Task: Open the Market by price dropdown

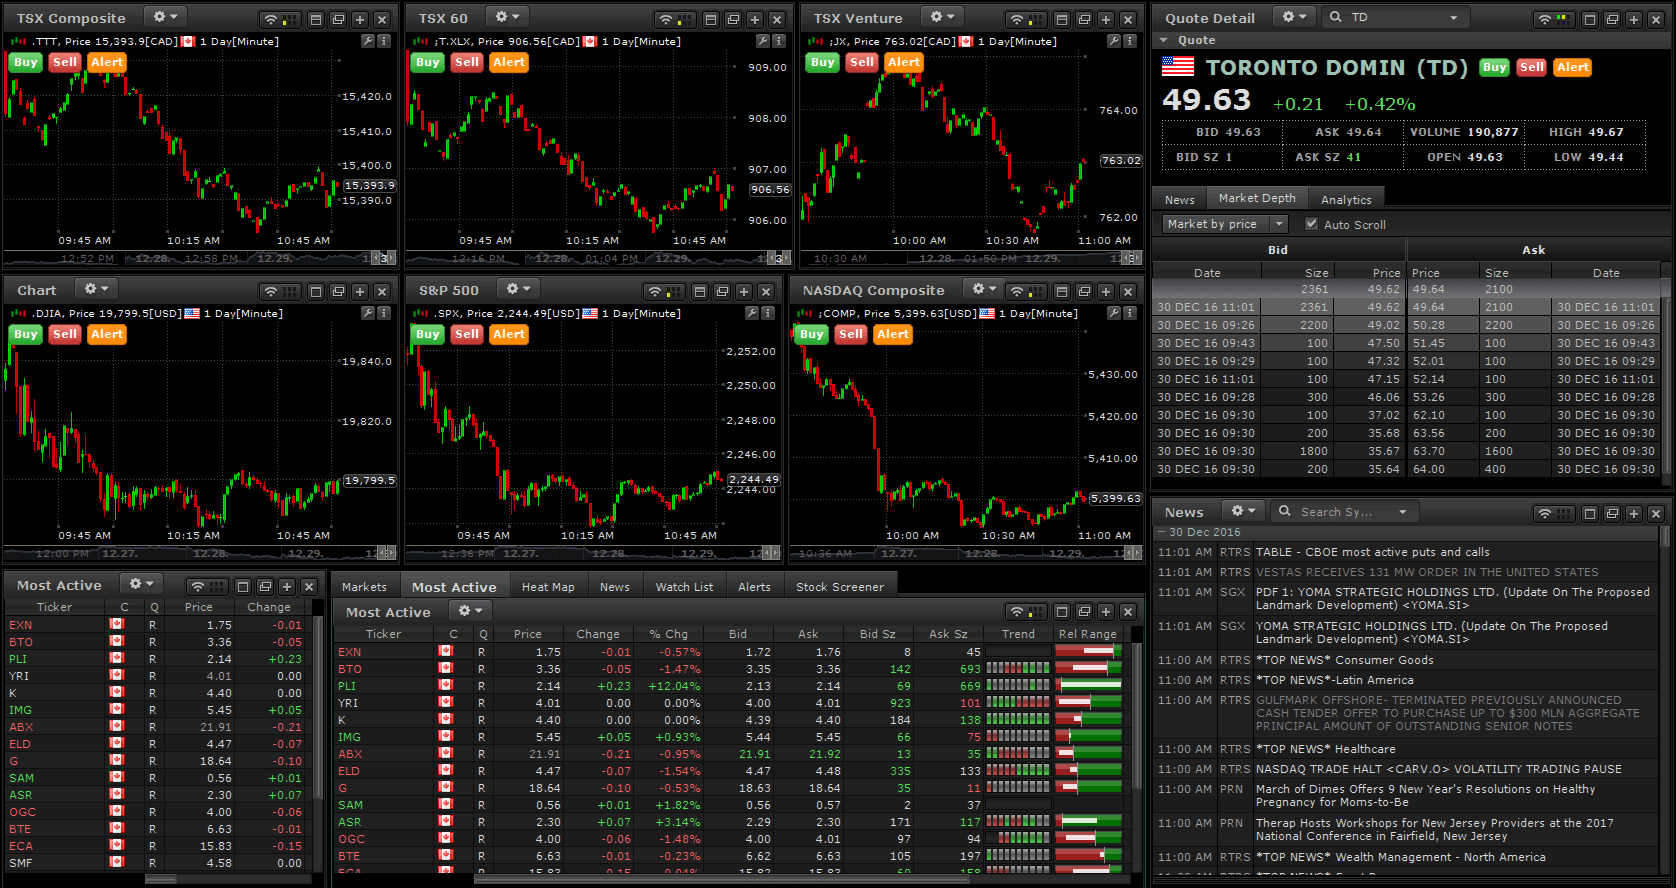Action: [x=1225, y=224]
